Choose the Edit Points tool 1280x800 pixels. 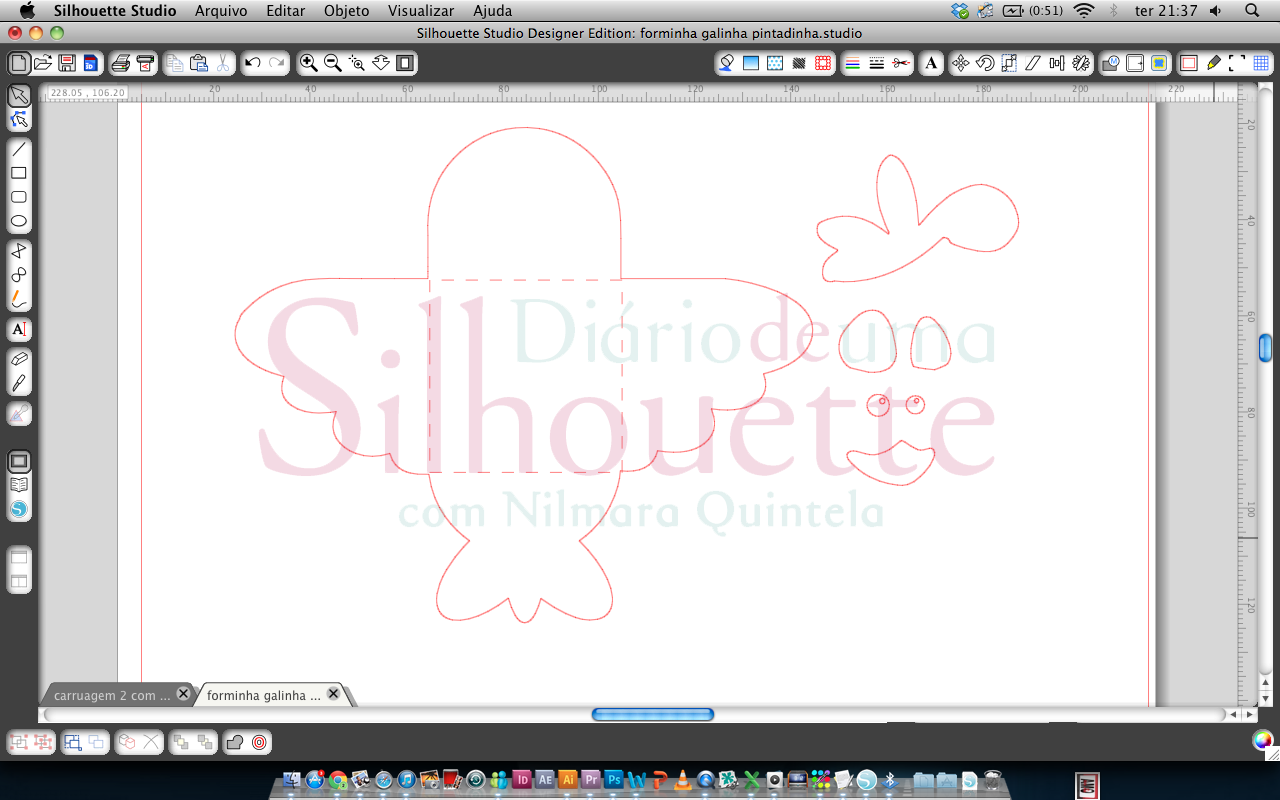[19, 120]
